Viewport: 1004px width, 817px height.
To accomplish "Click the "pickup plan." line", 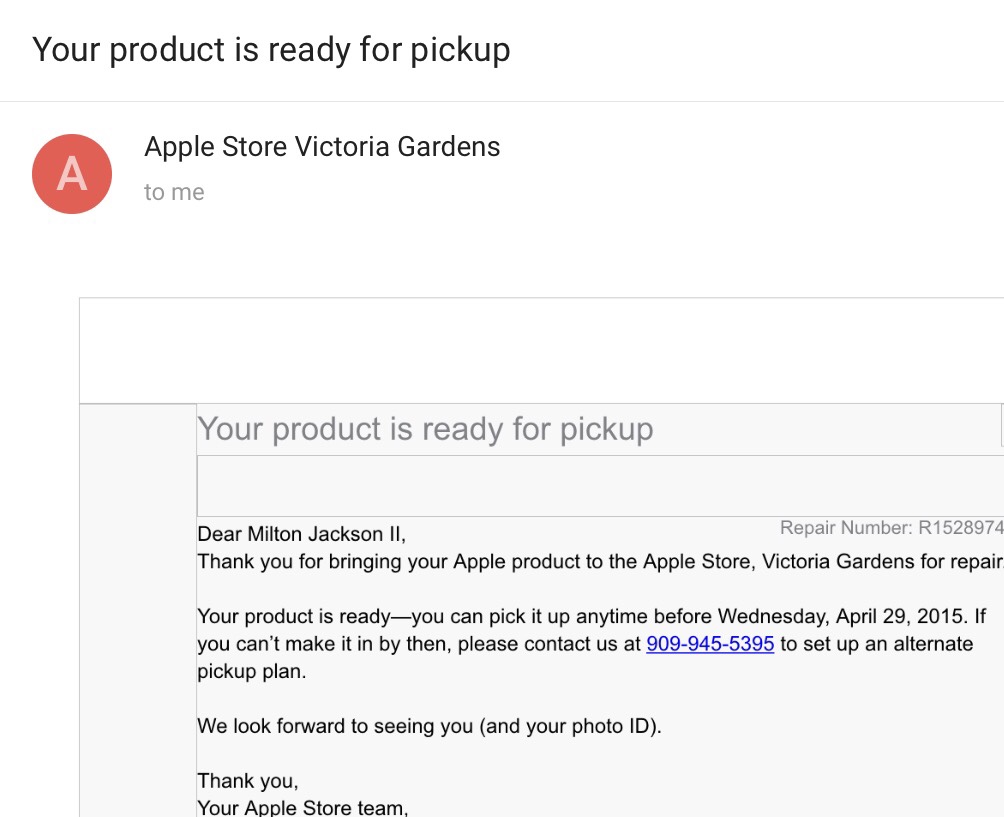I will [x=252, y=671].
